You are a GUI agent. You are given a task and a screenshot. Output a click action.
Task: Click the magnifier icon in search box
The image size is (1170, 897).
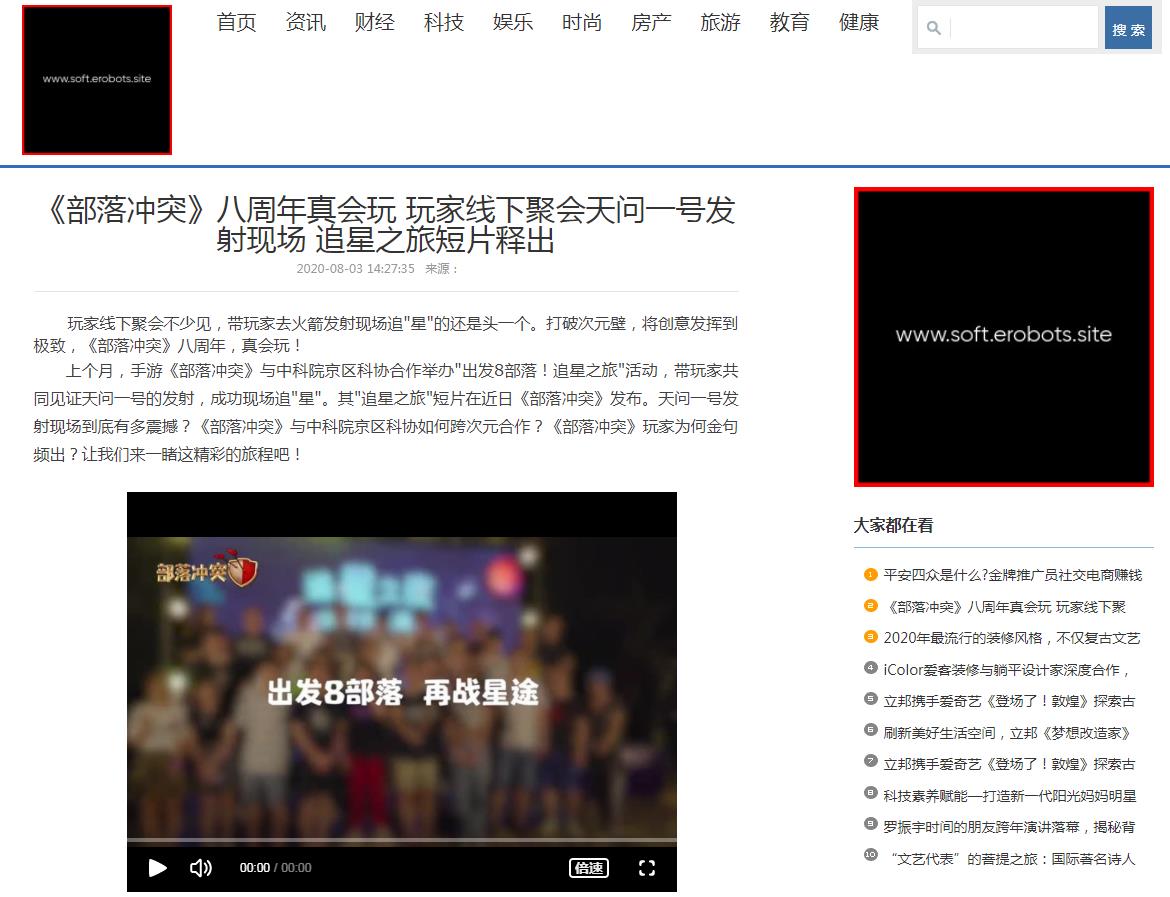[933, 28]
